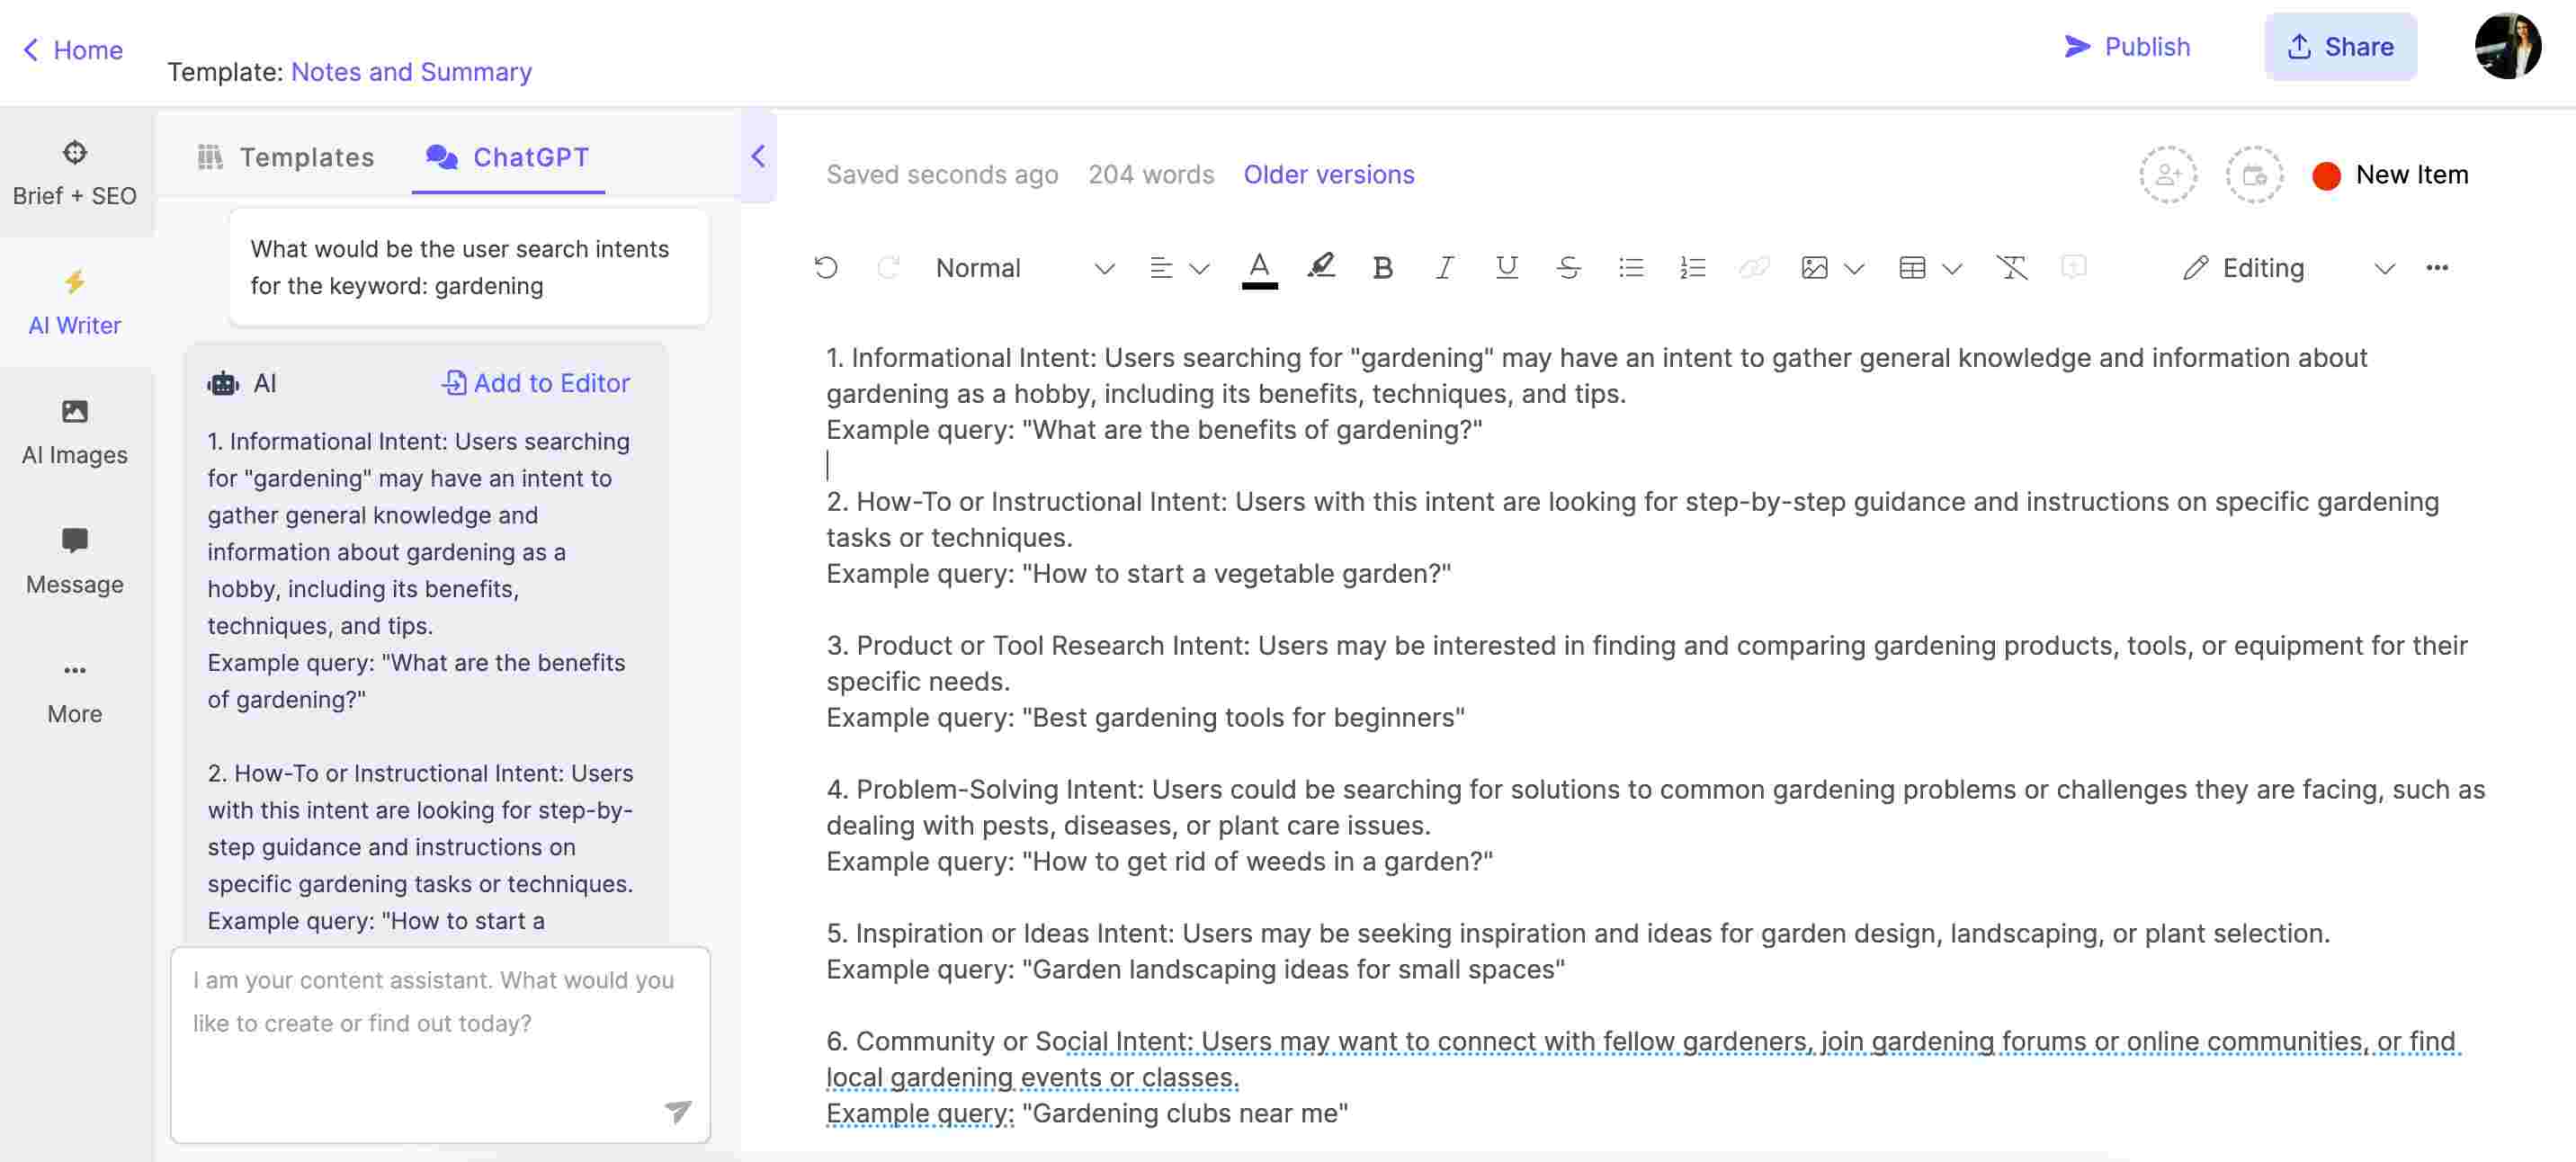Select the italic formatting icon

[x=1443, y=266]
